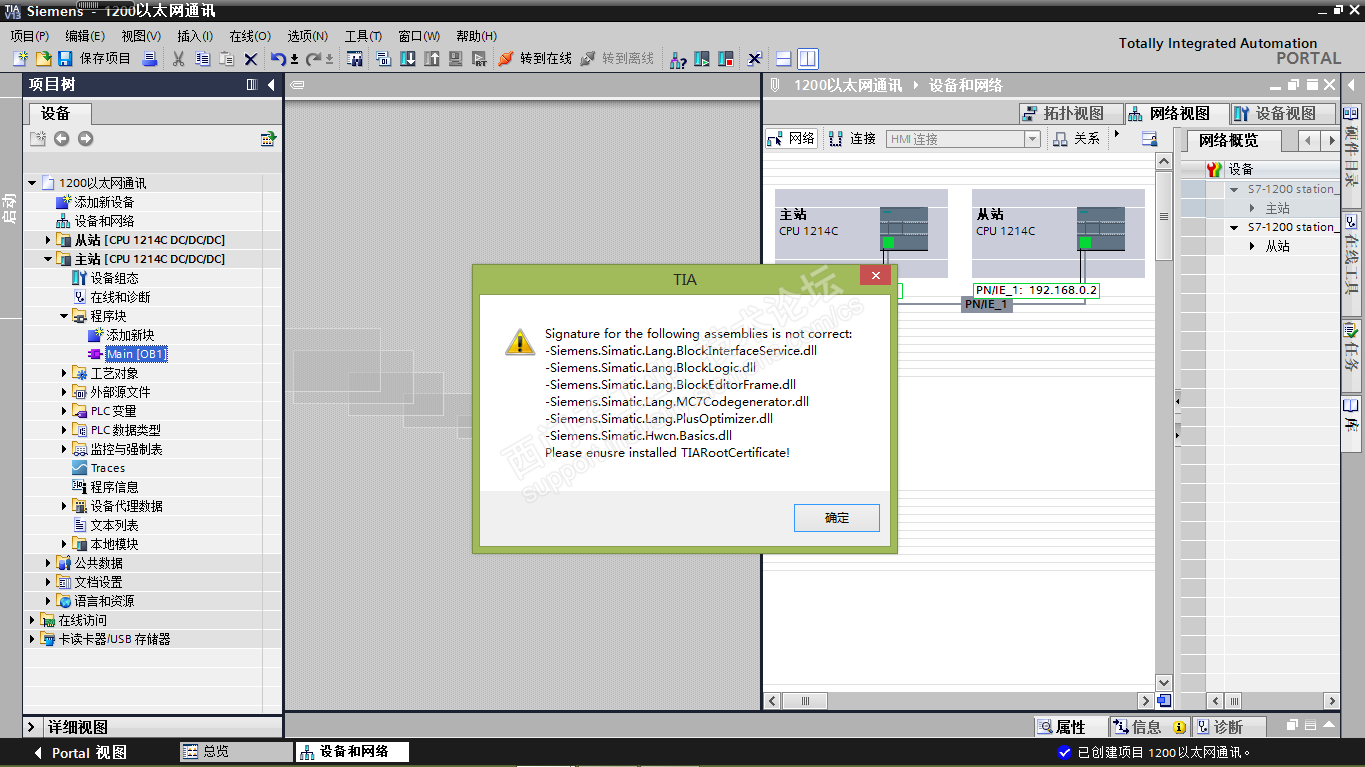Expand the 详细视图 detail view panel
The height and width of the screenshot is (767, 1365).
tap(32, 727)
